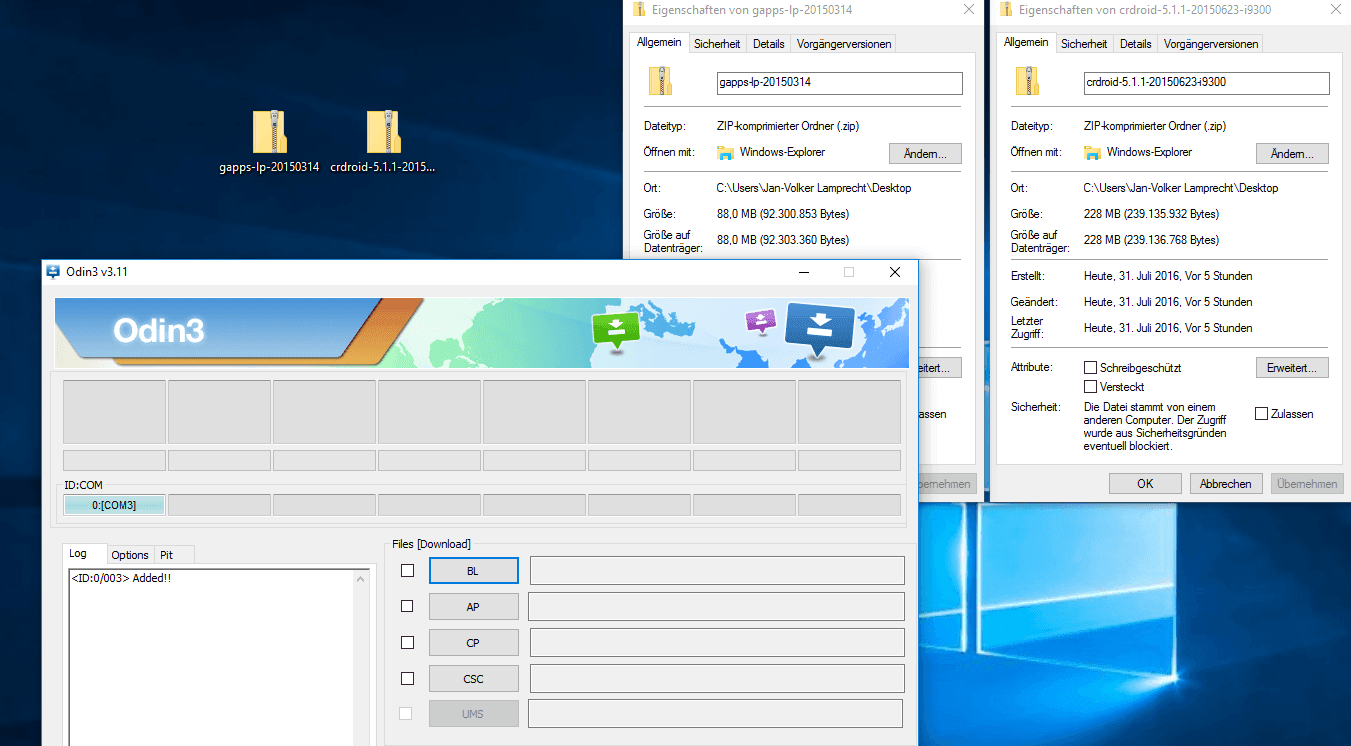Click the AP file button

coord(473,606)
